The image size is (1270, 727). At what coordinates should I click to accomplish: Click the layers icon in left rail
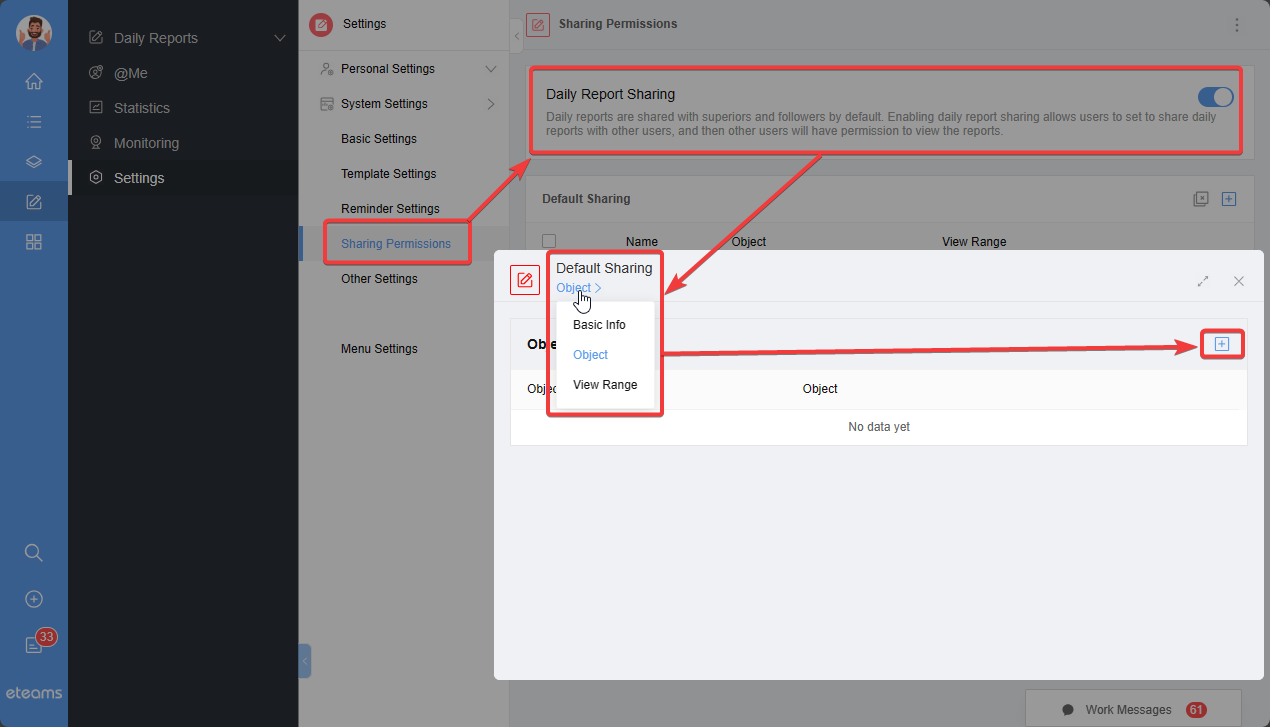click(34, 162)
